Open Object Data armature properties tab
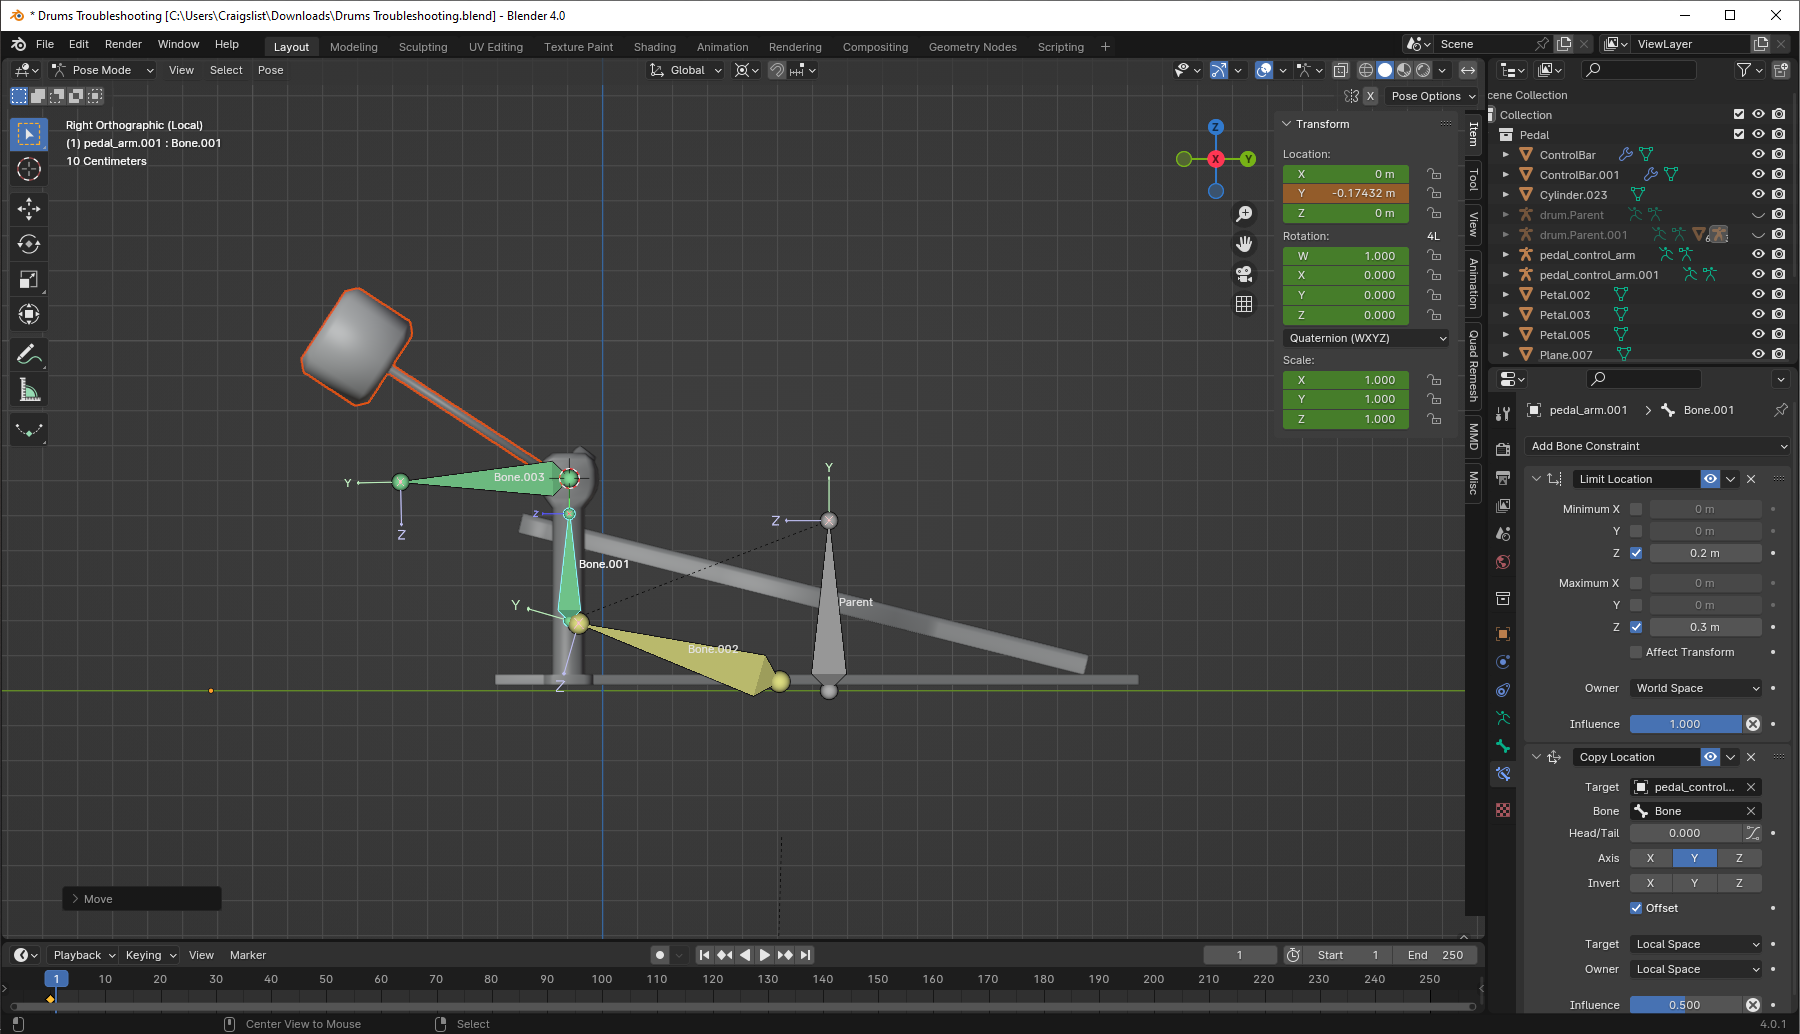Image resolution: width=1800 pixels, height=1034 pixels. pos(1503,718)
